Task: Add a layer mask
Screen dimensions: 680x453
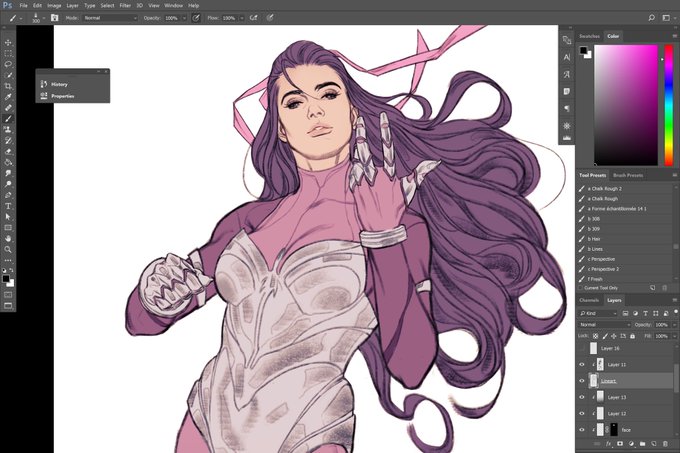Action: (x=620, y=444)
